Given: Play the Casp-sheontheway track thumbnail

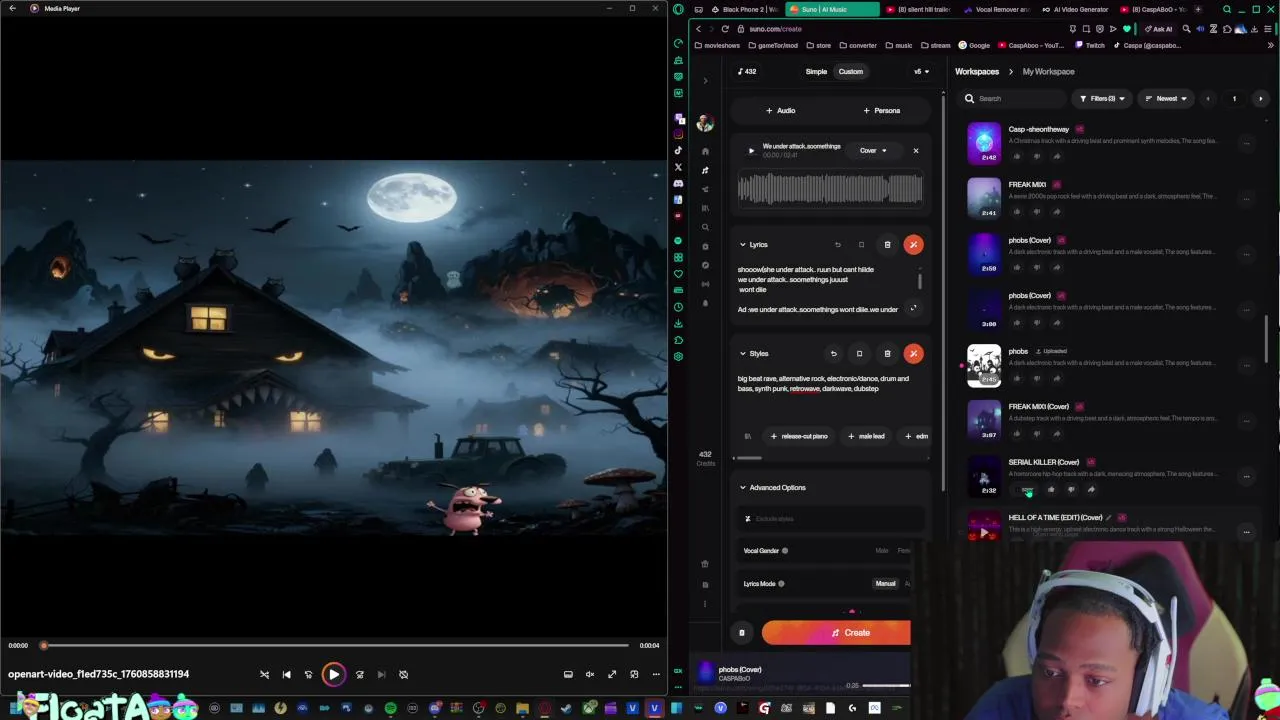Looking at the screenshot, I should tap(984, 143).
